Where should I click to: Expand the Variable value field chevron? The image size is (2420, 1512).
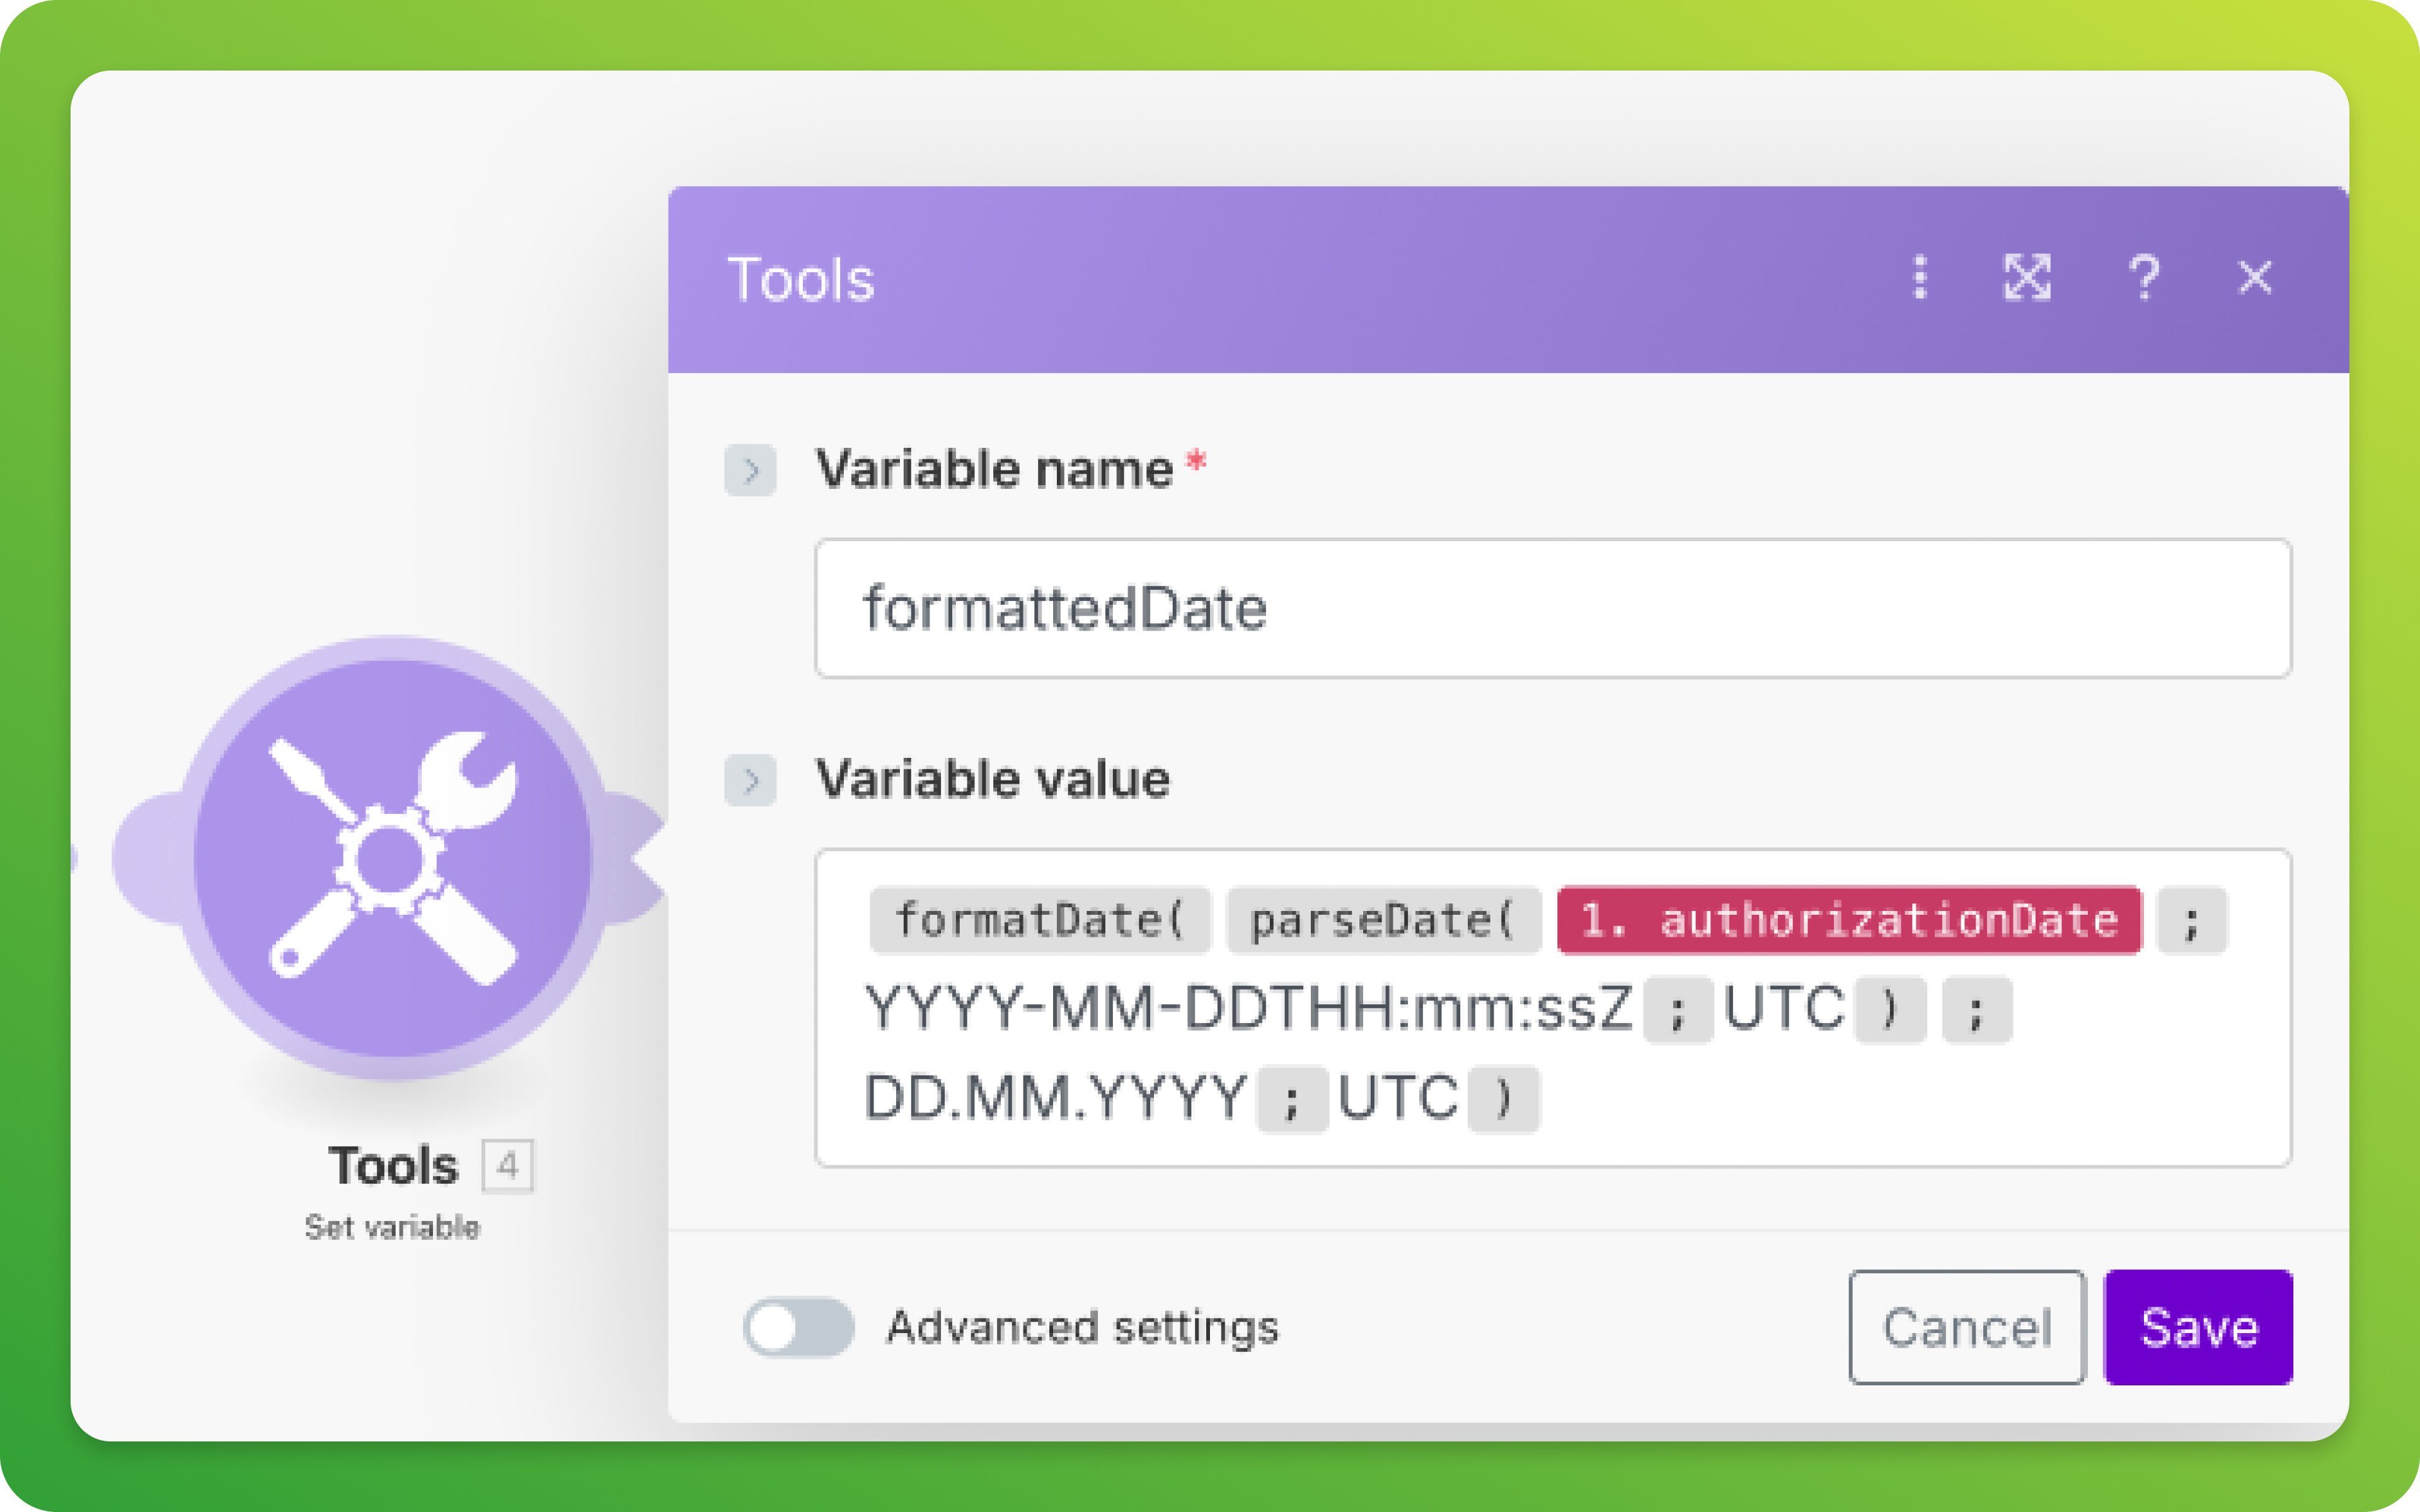750,780
